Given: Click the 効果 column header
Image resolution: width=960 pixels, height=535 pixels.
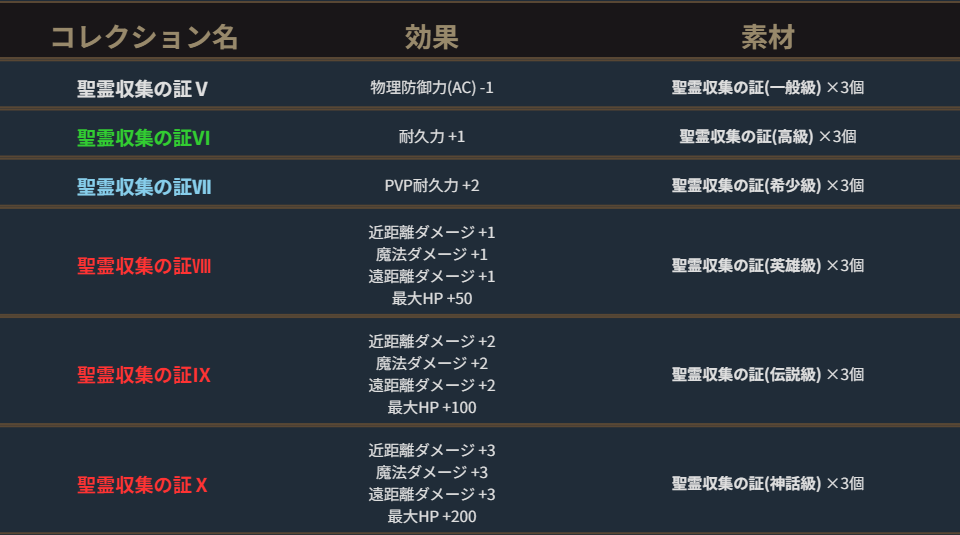Looking at the screenshot, I should tap(432, 38).
